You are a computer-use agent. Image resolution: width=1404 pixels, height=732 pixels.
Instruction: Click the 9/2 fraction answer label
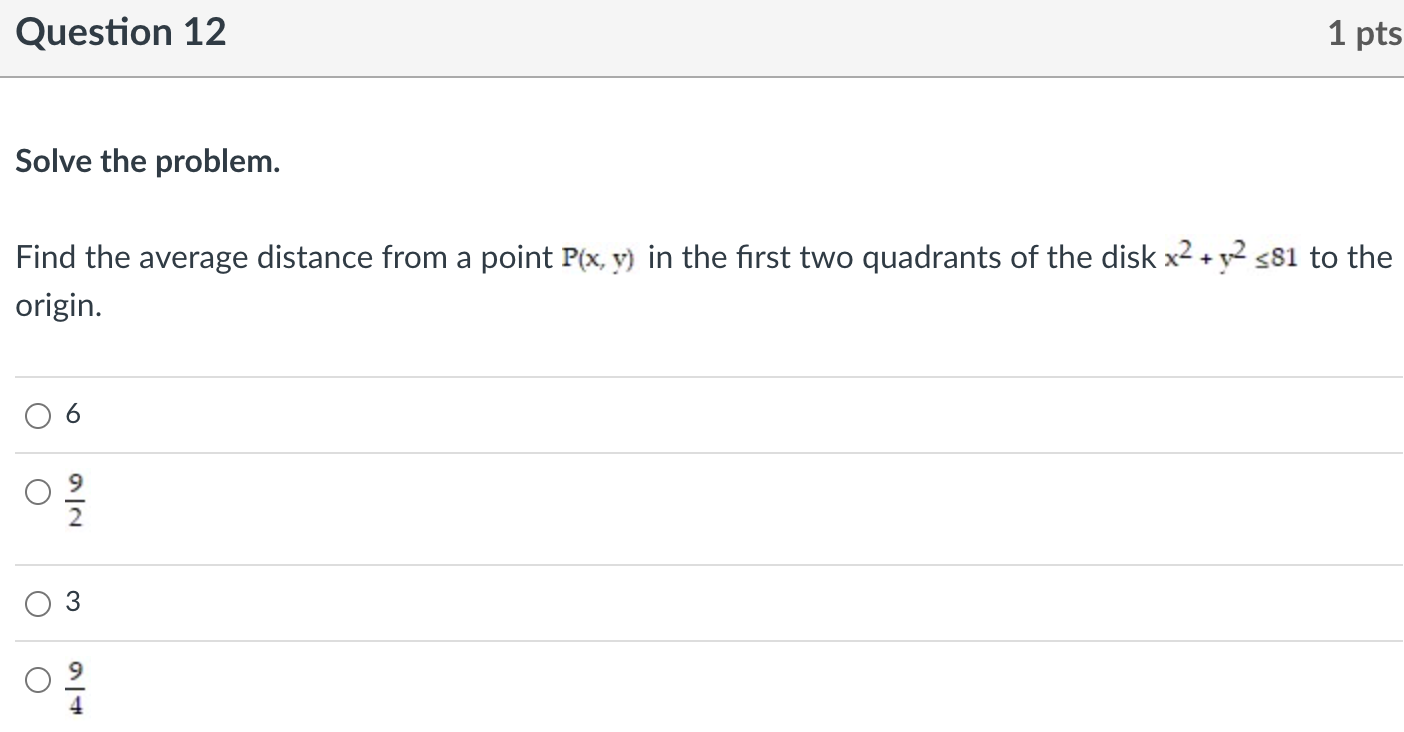[x=76, y=491]
